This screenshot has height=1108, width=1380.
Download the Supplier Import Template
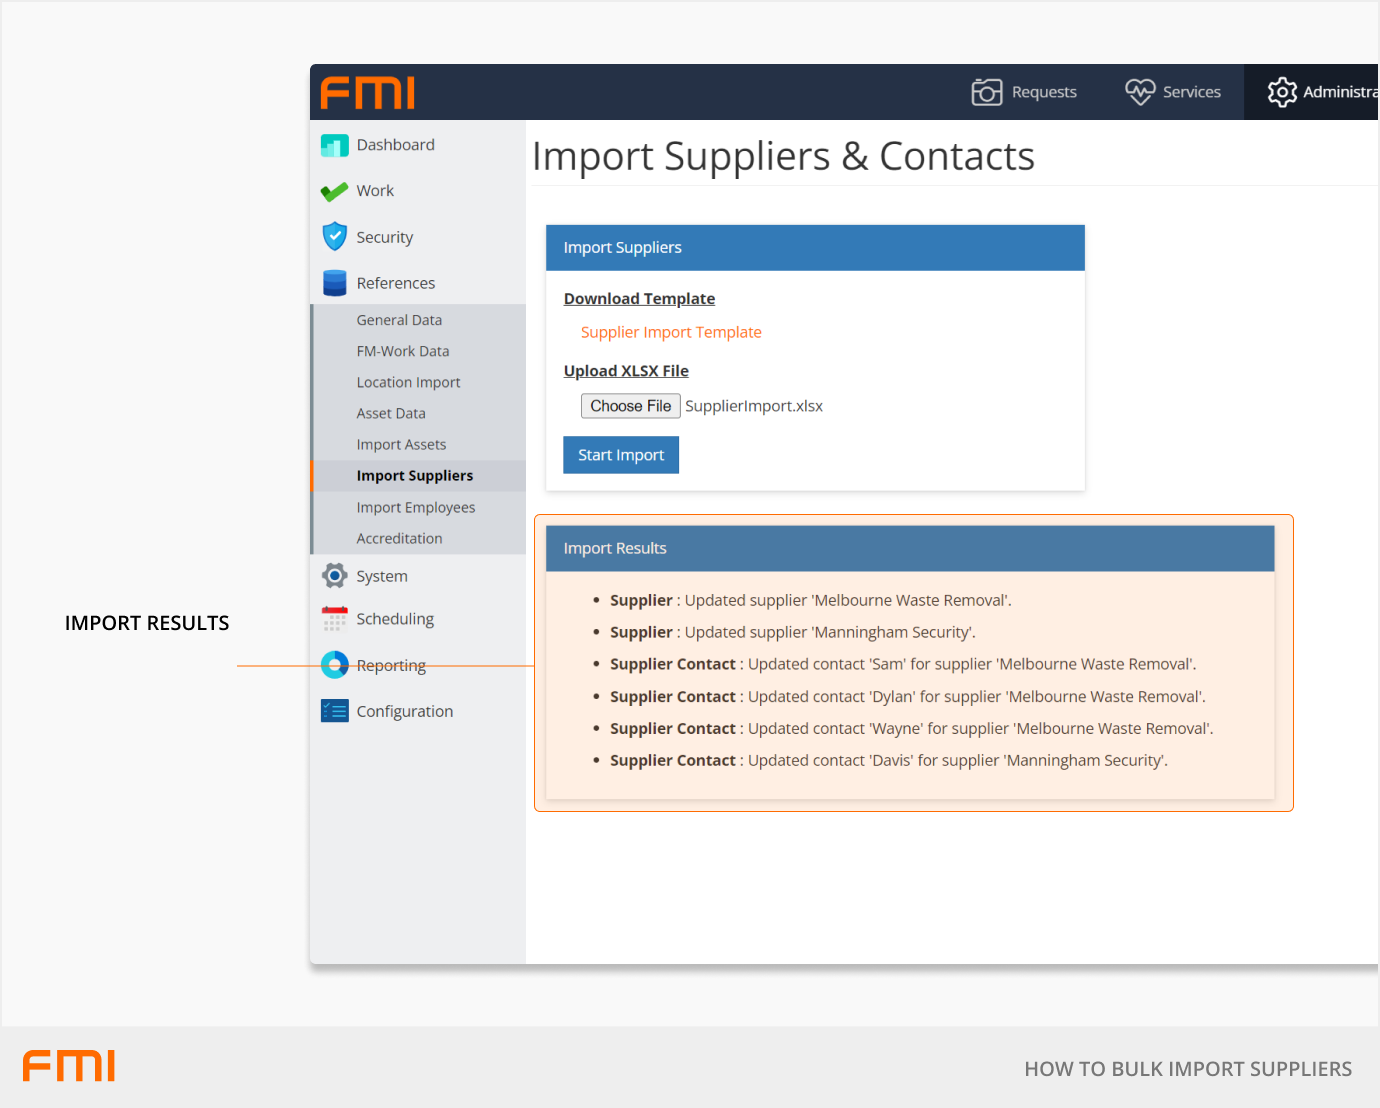click(670, 332)
